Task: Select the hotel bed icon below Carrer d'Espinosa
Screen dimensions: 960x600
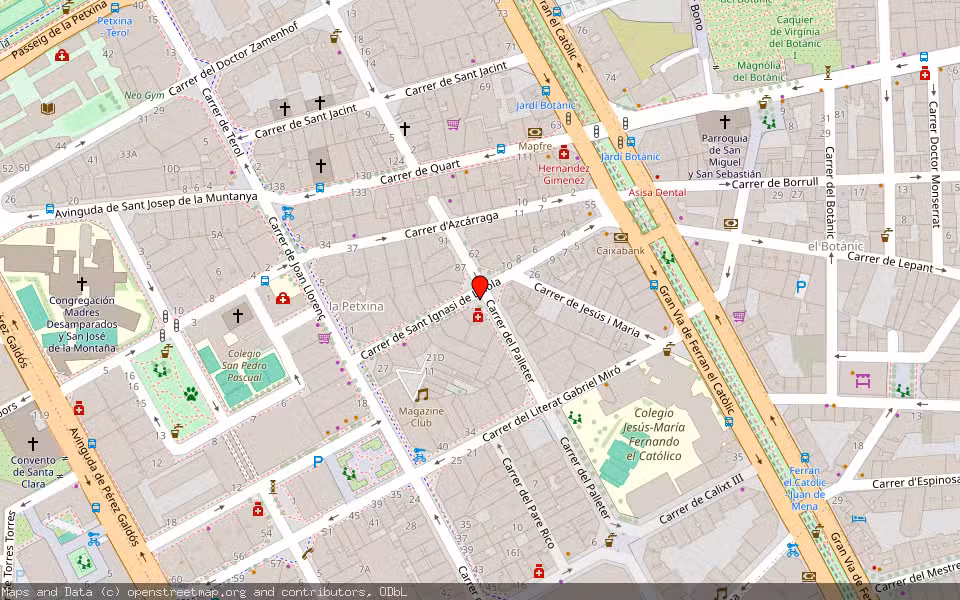Action: pos(859,519)
